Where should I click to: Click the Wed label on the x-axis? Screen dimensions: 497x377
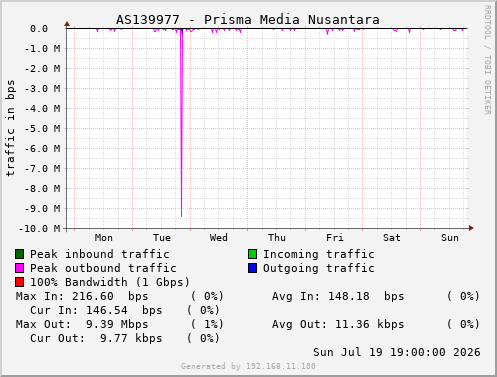click(x=219, y=238)
